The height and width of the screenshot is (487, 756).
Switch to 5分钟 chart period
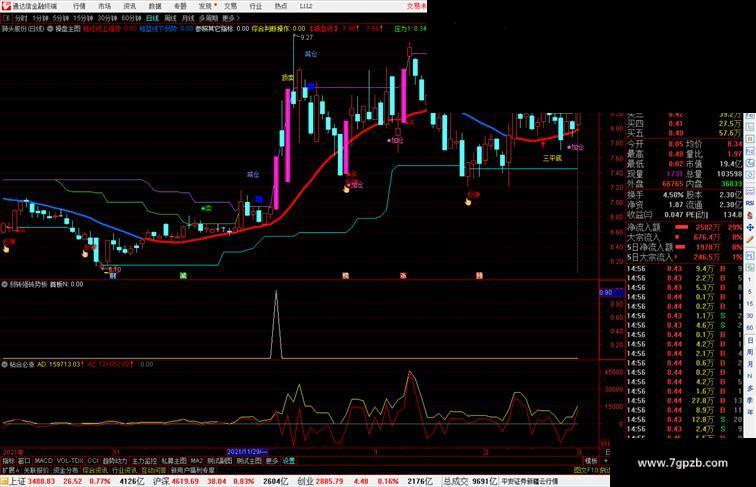tap(60, 18)
